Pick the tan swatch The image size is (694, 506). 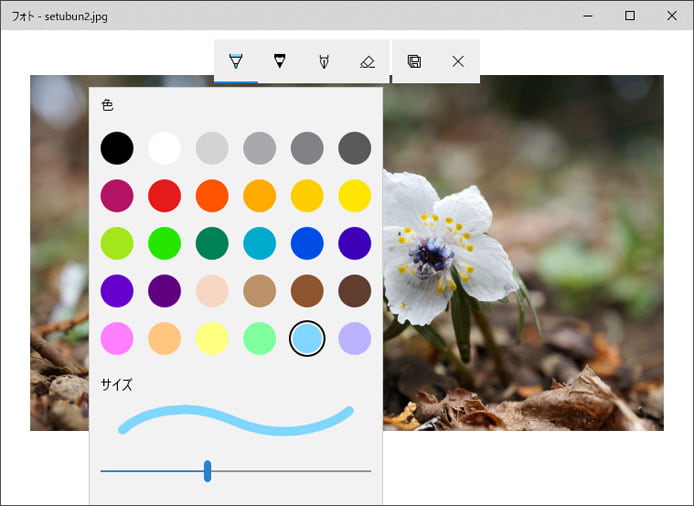click(259, 291)
